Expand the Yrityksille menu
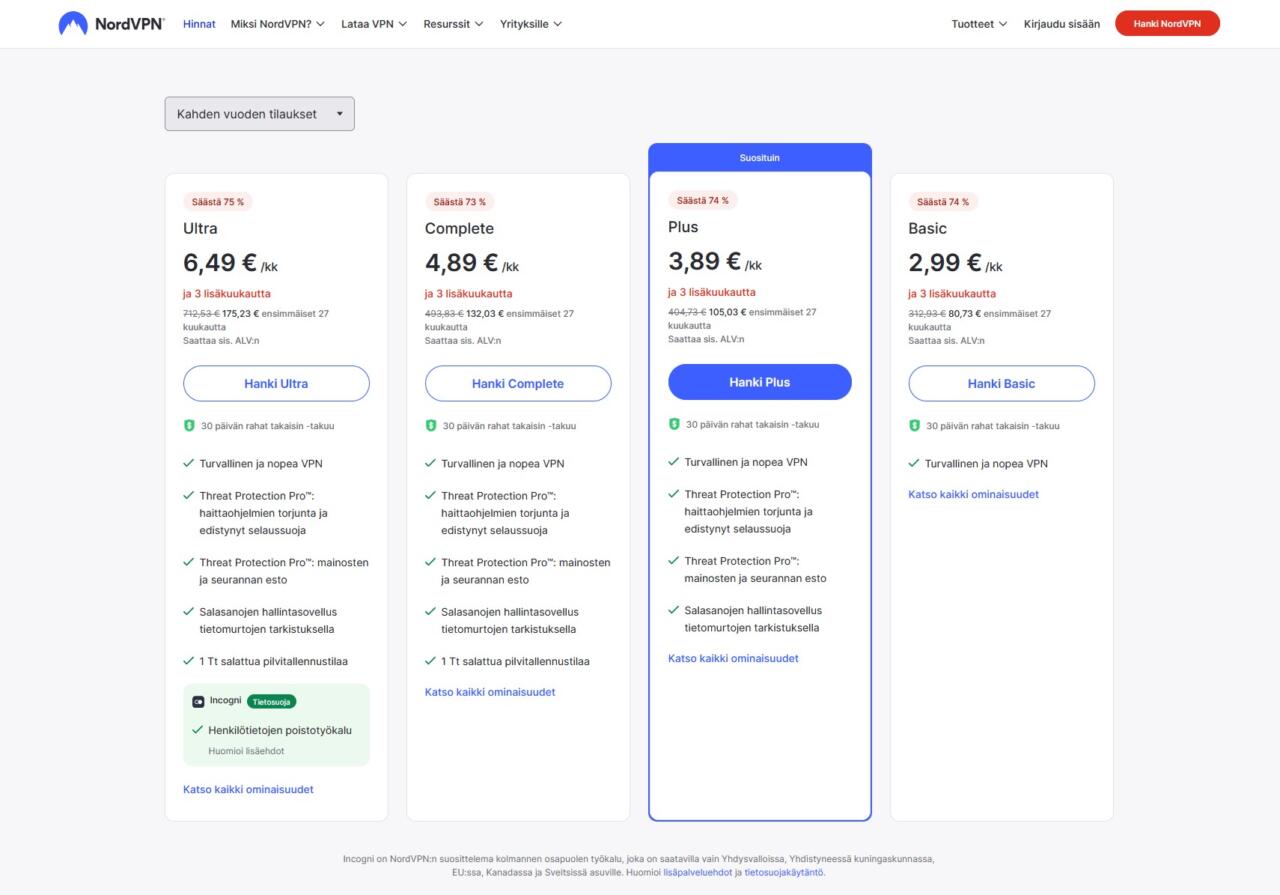The height and width of the screenshot is (895, 1280). pos(531,24)
